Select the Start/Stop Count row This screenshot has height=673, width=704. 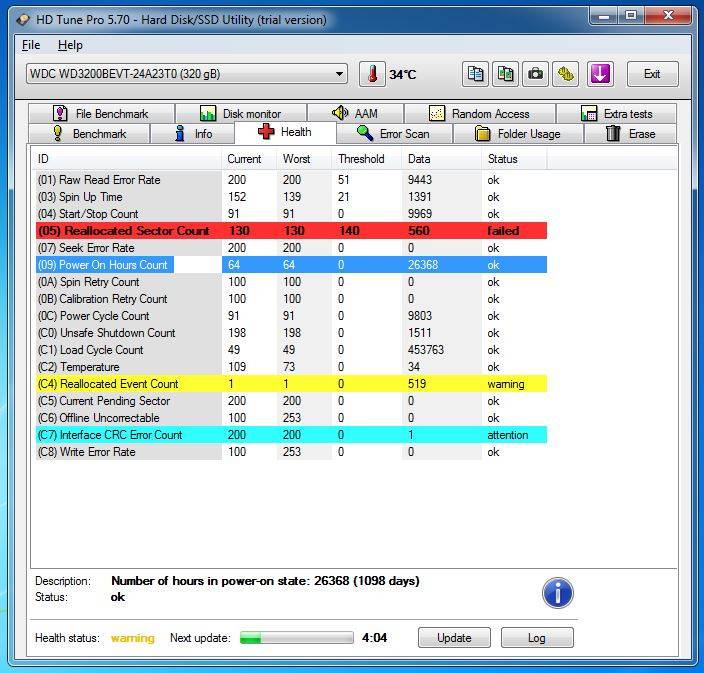coord(291,214)
